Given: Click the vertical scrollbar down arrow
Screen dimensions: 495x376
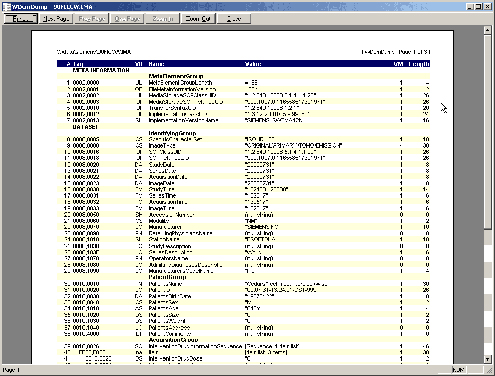Looking at the screenshot, I should 487,359.
